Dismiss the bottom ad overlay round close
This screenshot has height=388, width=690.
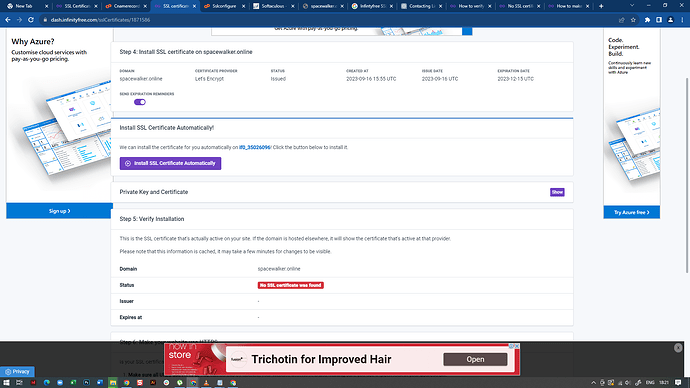[678, 348]
